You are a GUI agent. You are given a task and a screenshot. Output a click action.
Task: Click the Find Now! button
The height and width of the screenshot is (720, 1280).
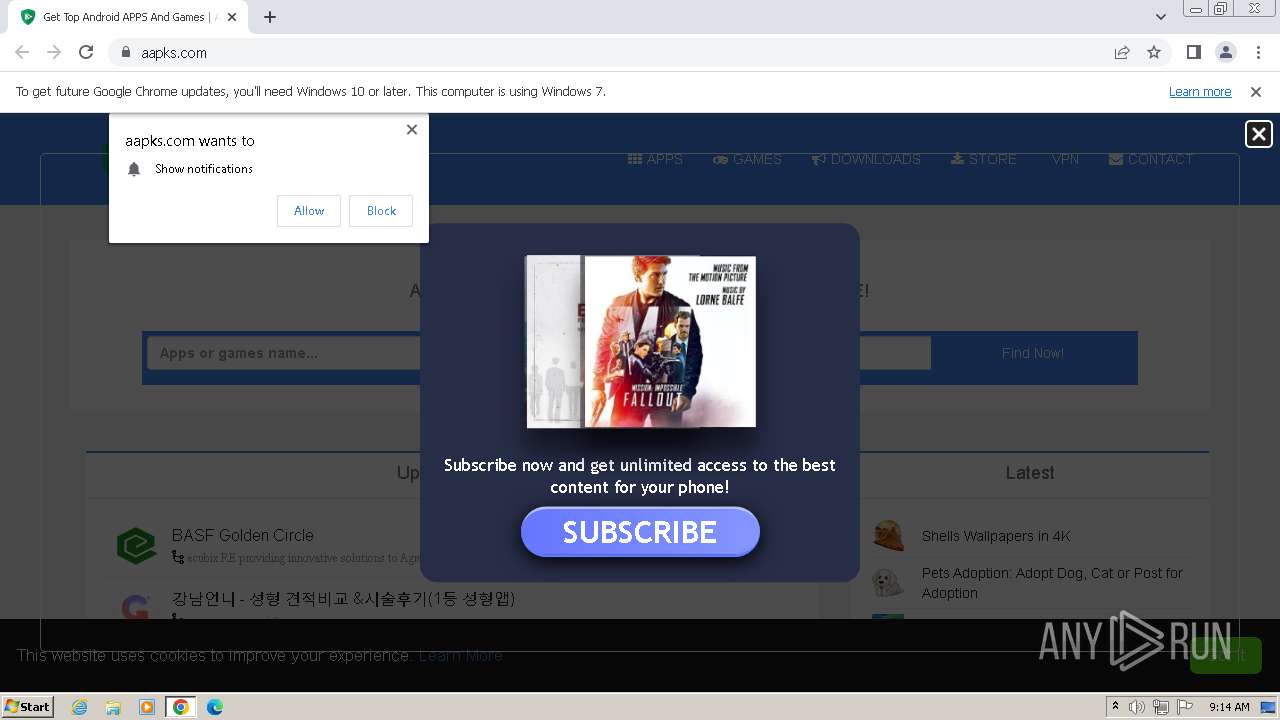click(x=1033, y=353)
